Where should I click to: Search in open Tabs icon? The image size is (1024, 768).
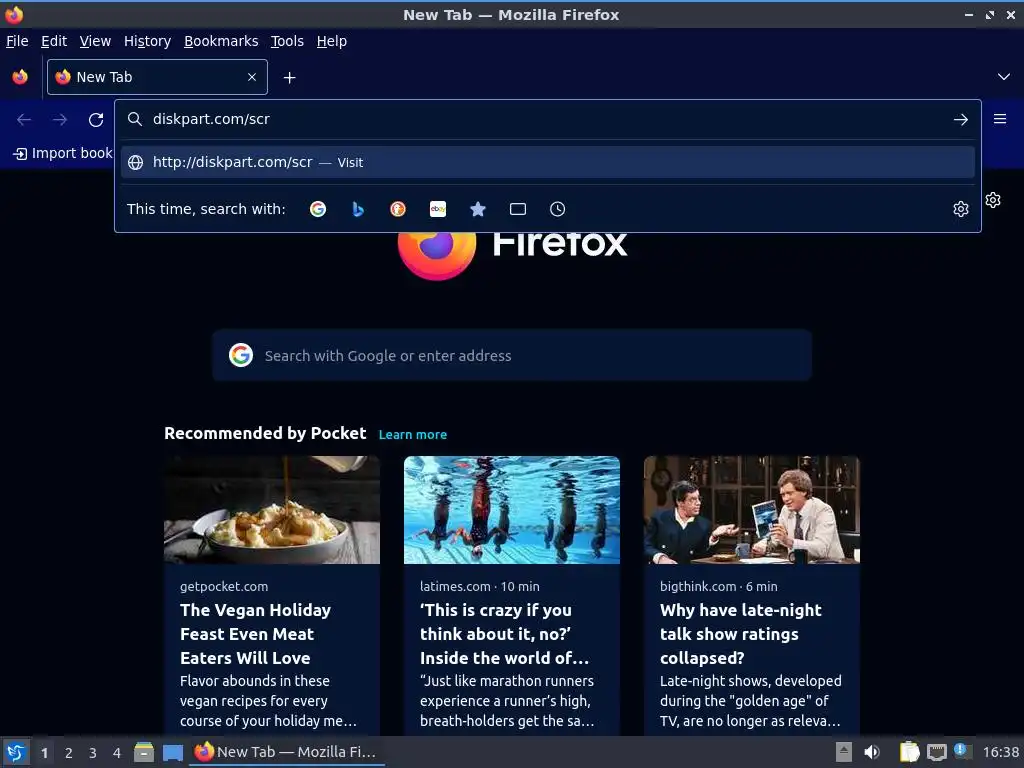(518, 209)
